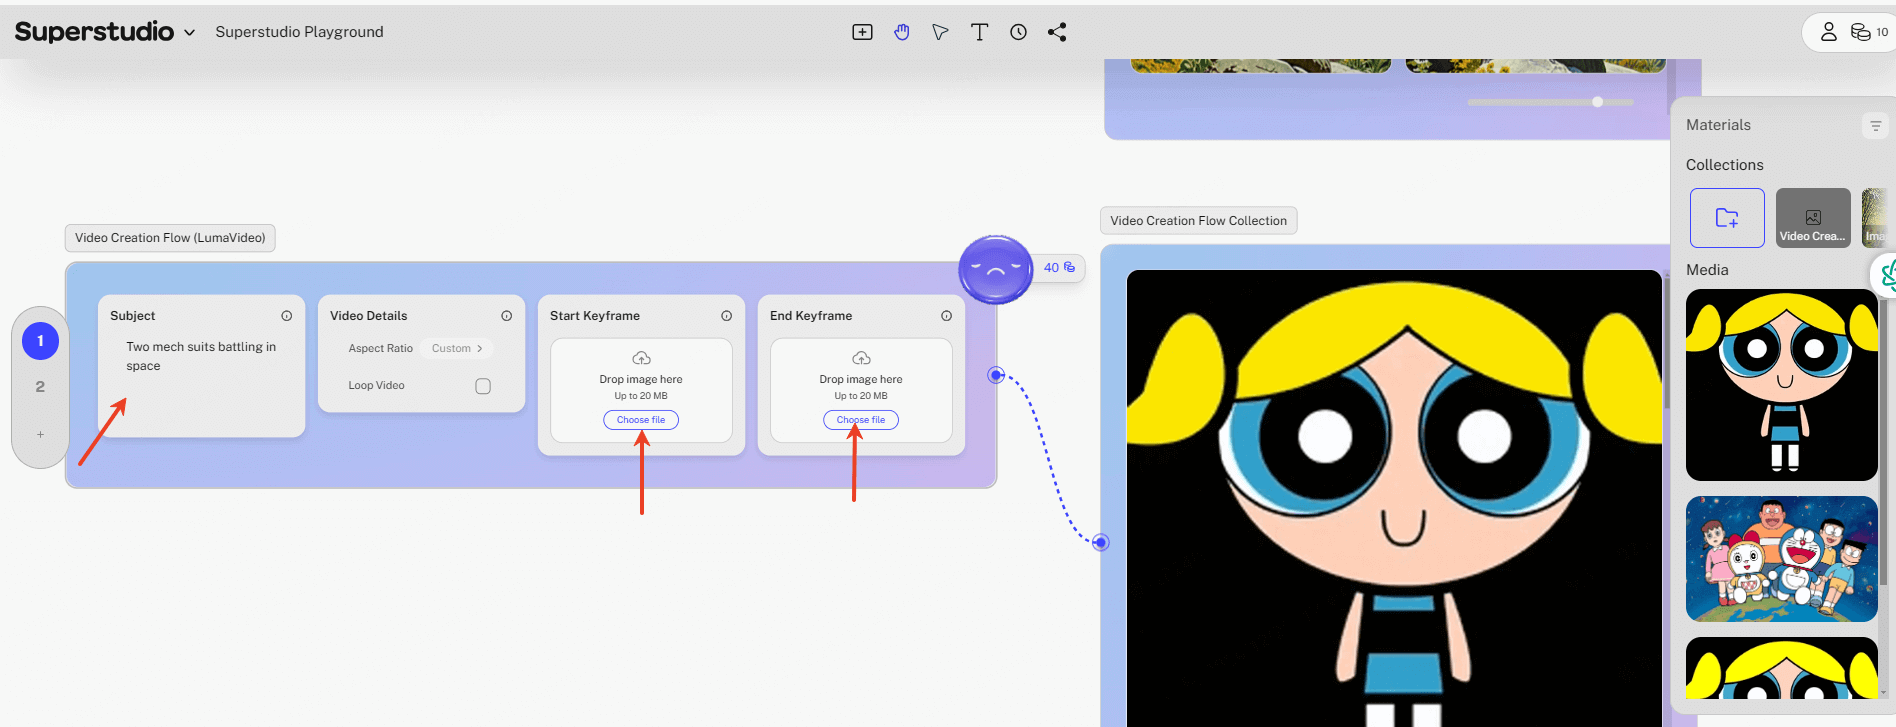Open the Video Crea... collection thumbnail
Screen dimensions: 1896x727
click(x=1813, y=218)
